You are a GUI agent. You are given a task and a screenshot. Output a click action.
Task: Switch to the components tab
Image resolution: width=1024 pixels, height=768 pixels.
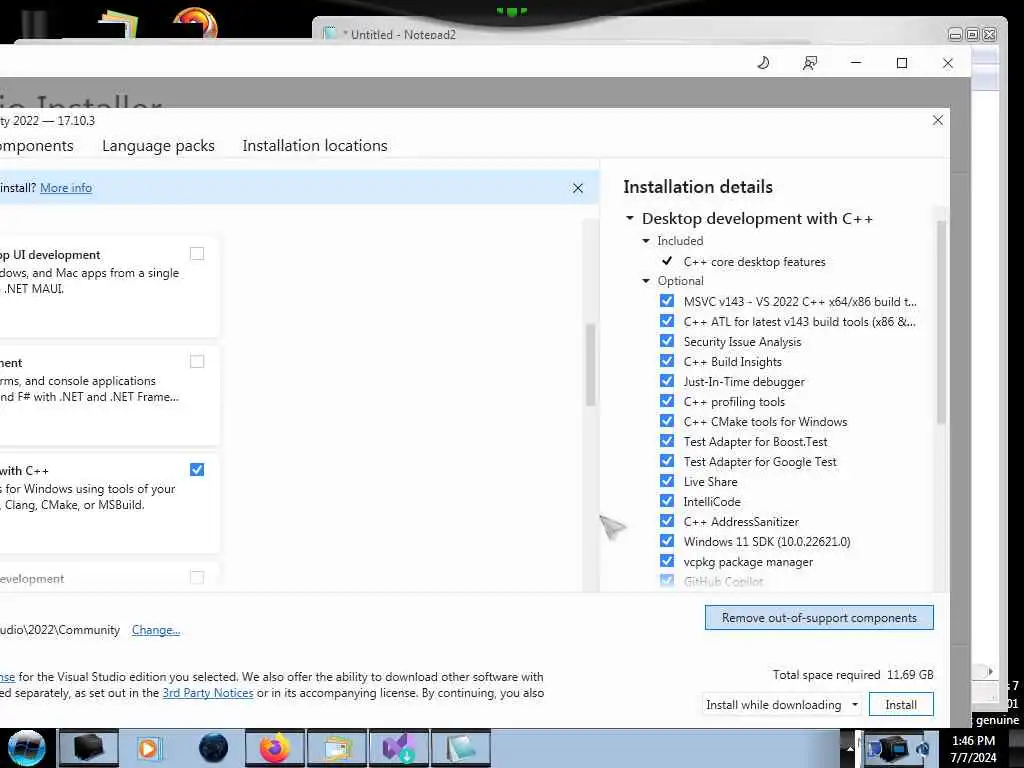coord(37,146)
